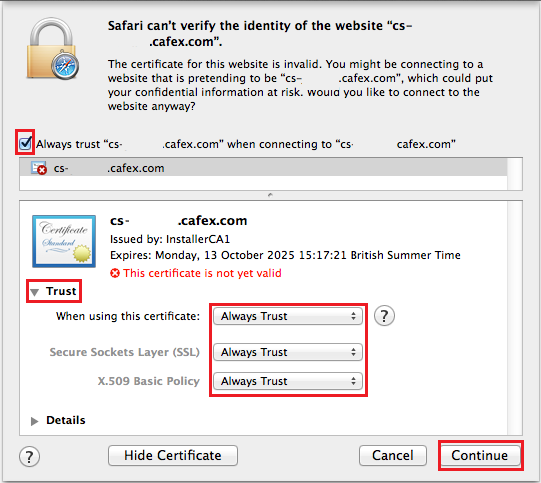The image size is (541, 483).
Task: Click the certificate details pane scrollbar track
Action: (x=514, y=318)
